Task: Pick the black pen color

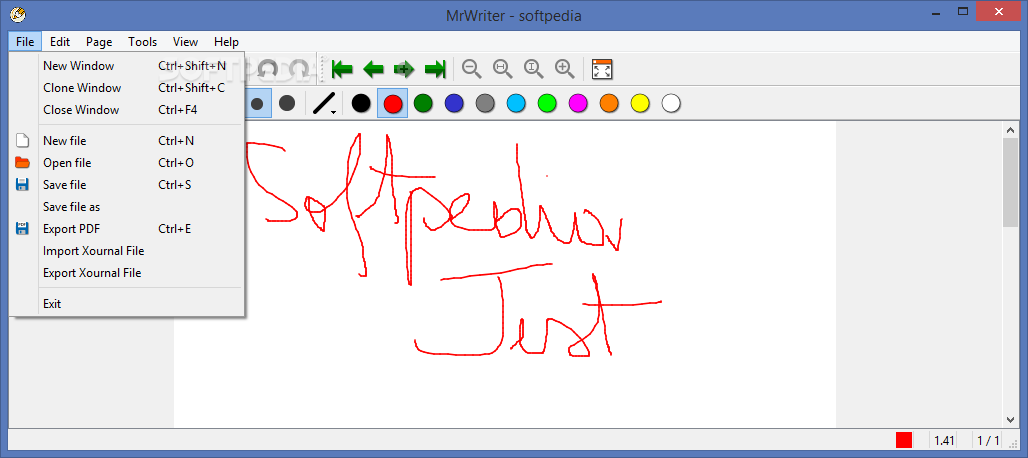Action: [x=361, y=104]
